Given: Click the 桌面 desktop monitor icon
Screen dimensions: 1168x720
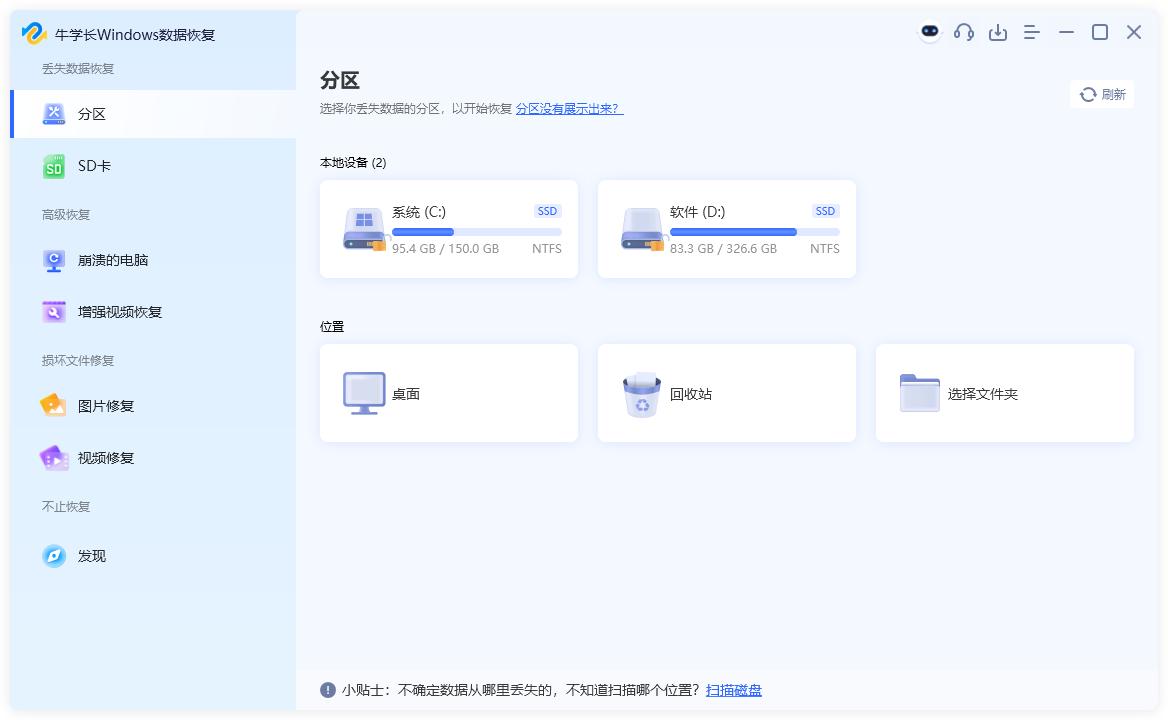Looking at the screenshot, I should pos(362,392).
